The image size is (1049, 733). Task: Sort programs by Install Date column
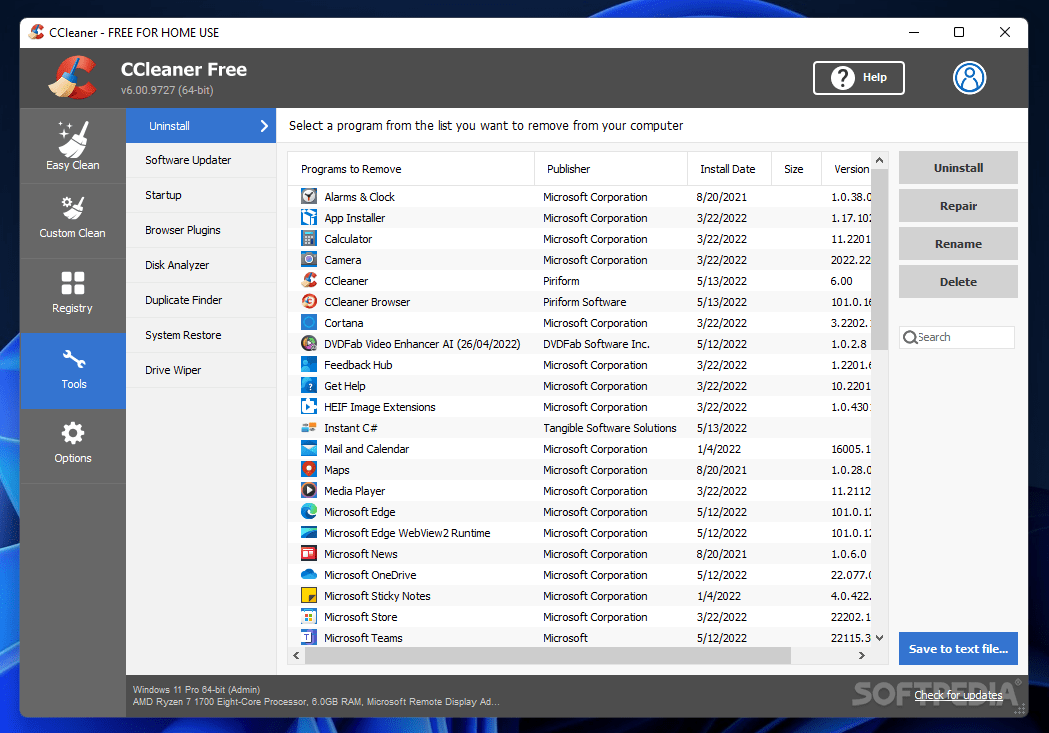pyautogui.click(x=729, y=168)
